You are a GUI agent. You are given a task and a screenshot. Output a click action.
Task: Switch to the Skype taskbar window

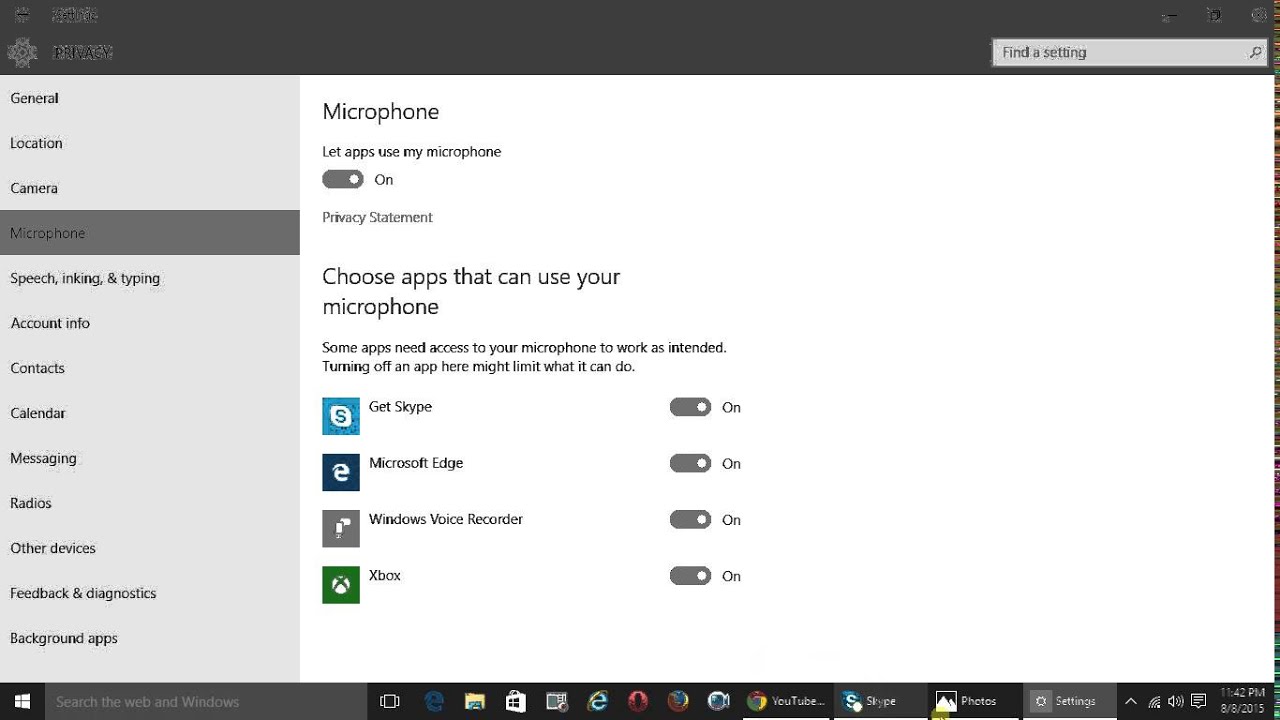pyautogui.click(x=878, y=701)
